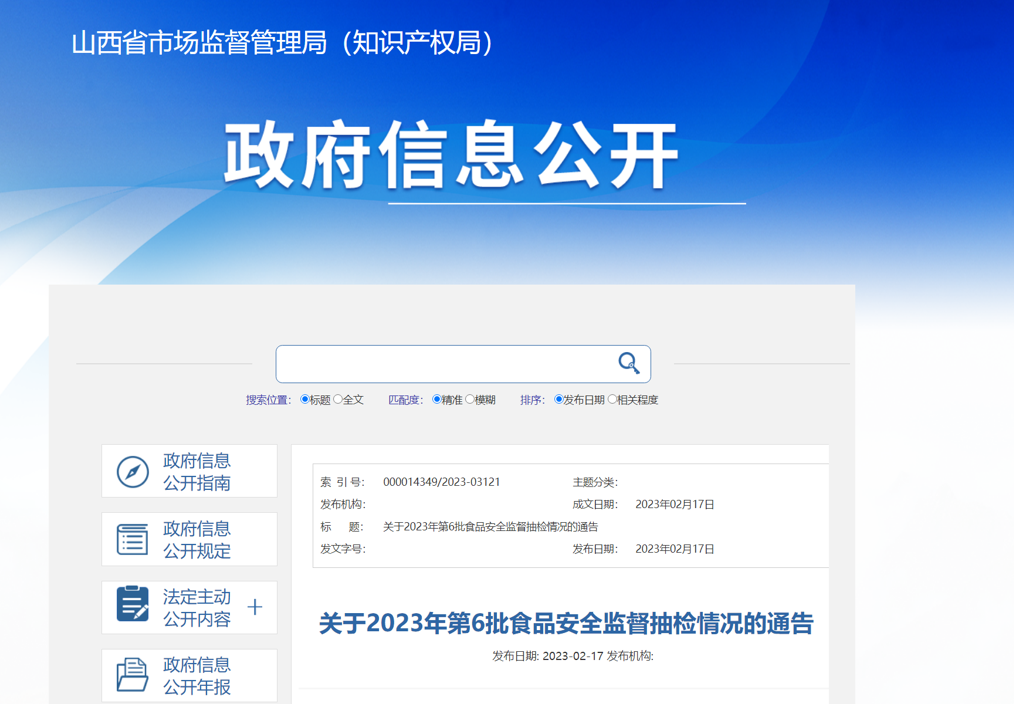Focus the search text input box
The image size is (1014, 704).
click(x=445, y=364)
